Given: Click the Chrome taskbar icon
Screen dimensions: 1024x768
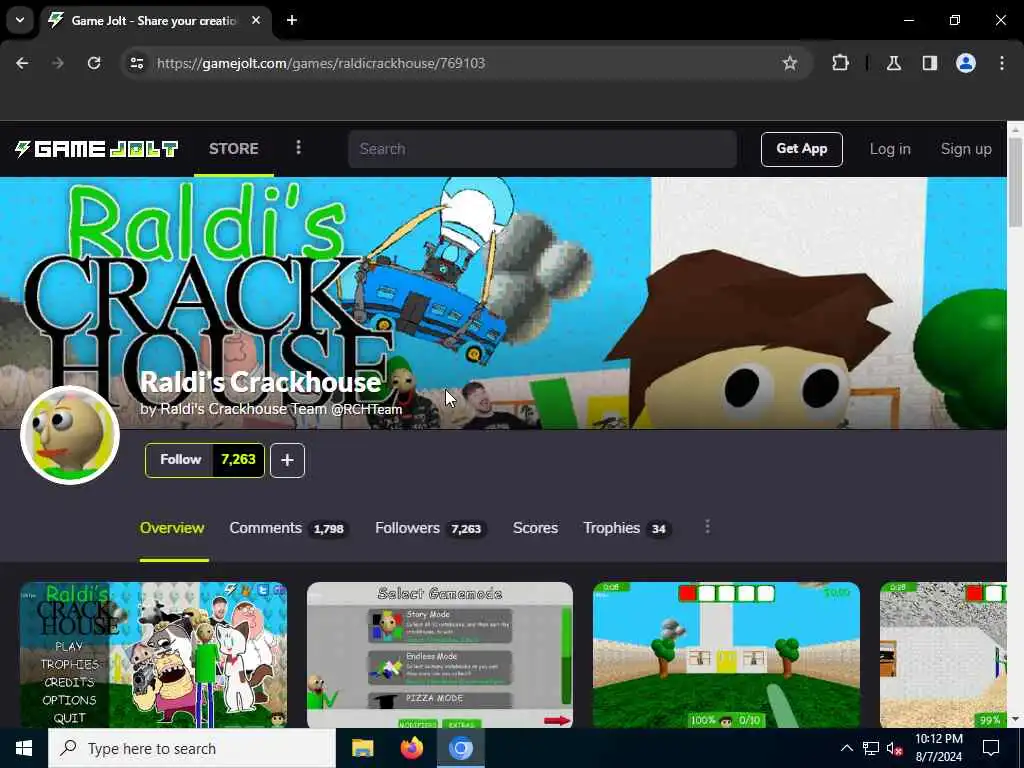Looking at the screenshot, I should (460, 748).
